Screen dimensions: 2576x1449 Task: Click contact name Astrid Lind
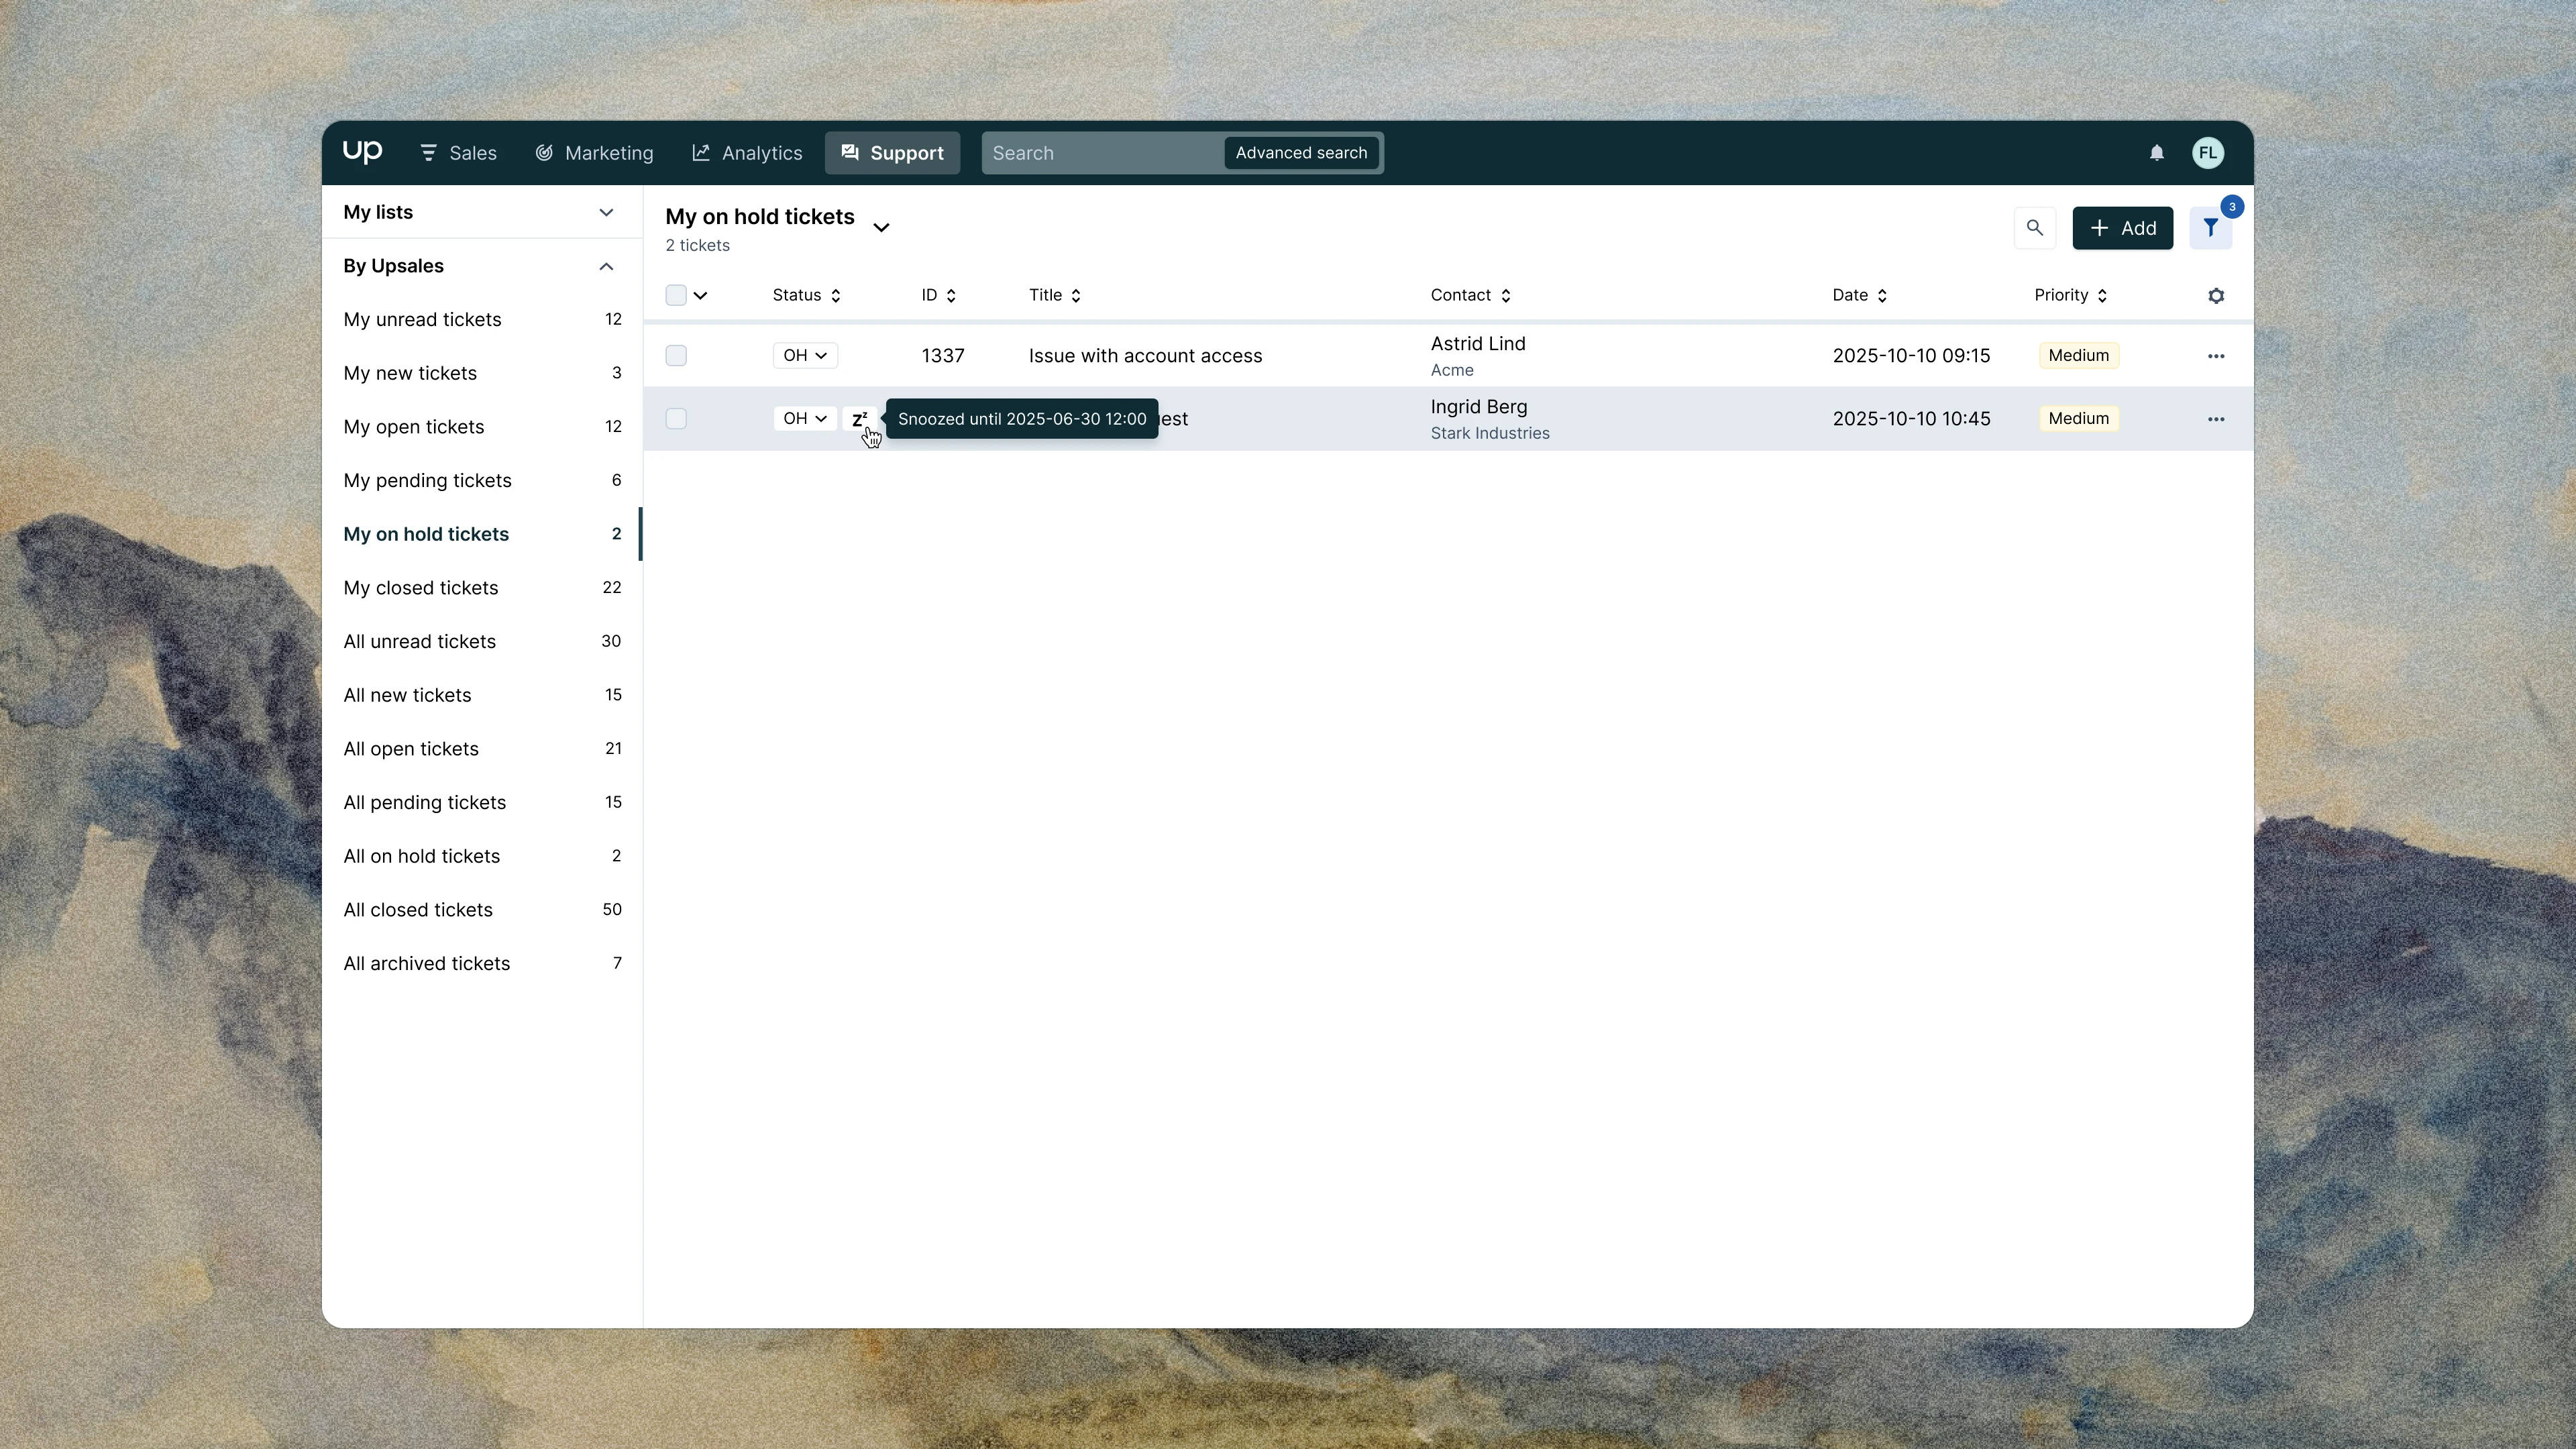[1478, 344]
